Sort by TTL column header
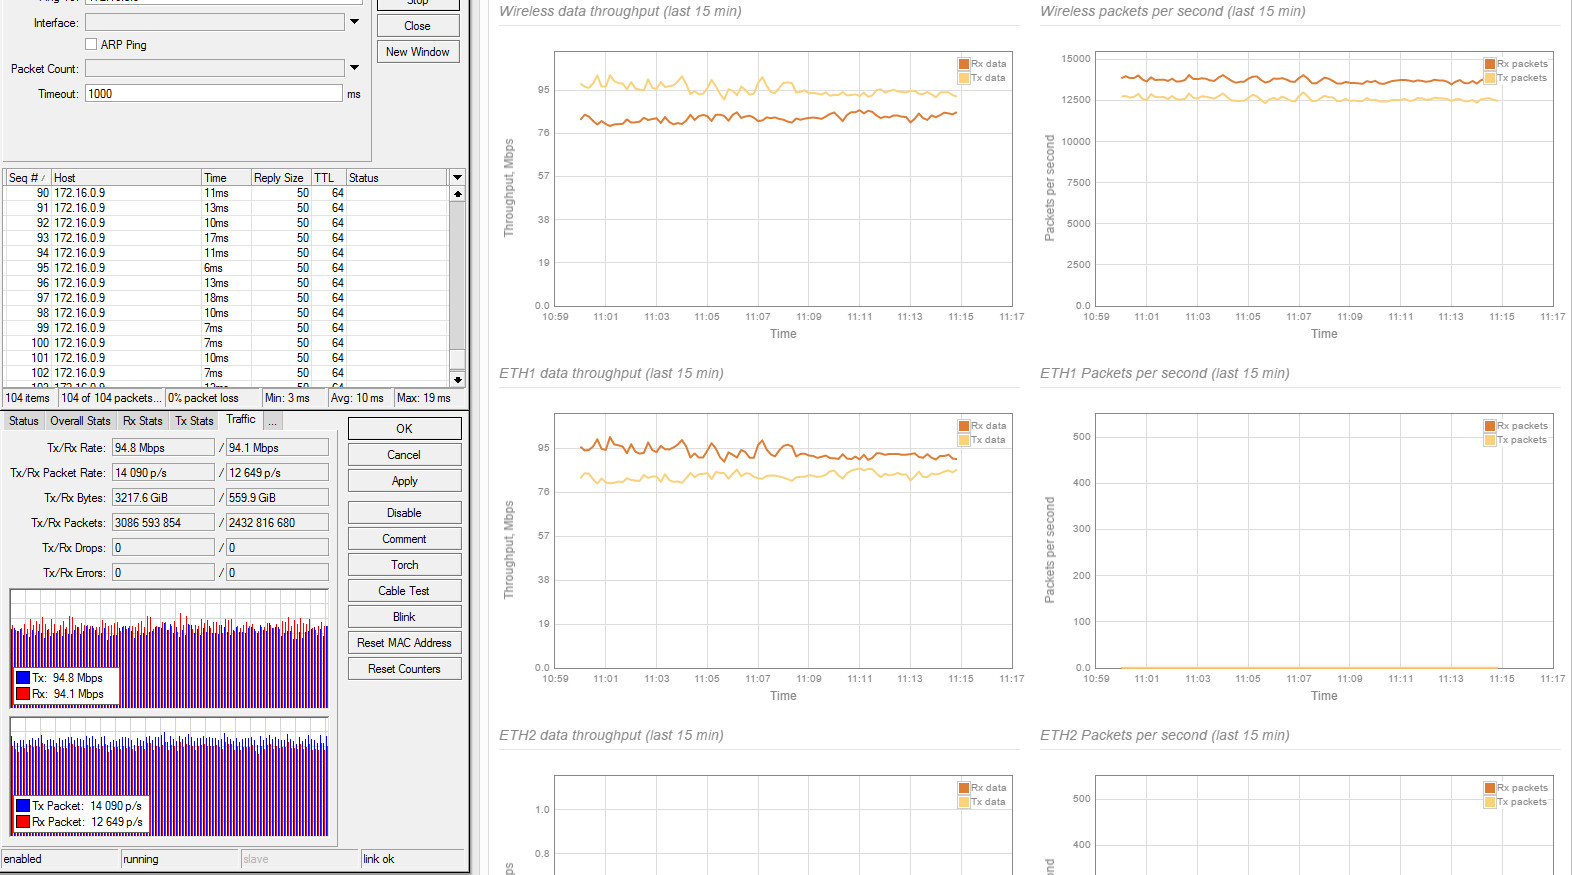This screenshot has height=875, width=1572. click(328, 178)
